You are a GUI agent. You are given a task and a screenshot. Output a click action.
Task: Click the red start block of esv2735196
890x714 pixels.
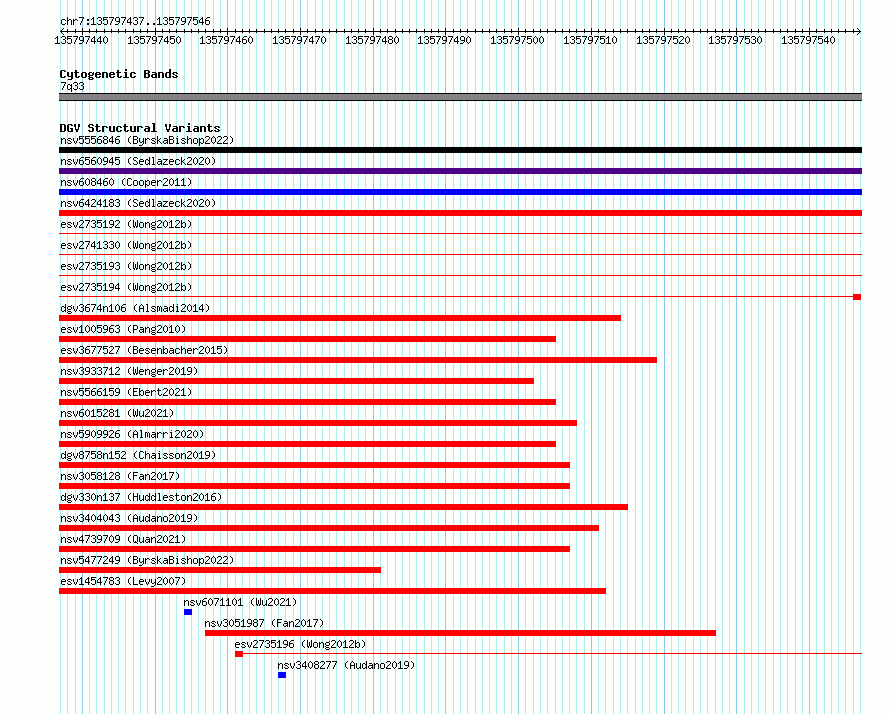239,654
